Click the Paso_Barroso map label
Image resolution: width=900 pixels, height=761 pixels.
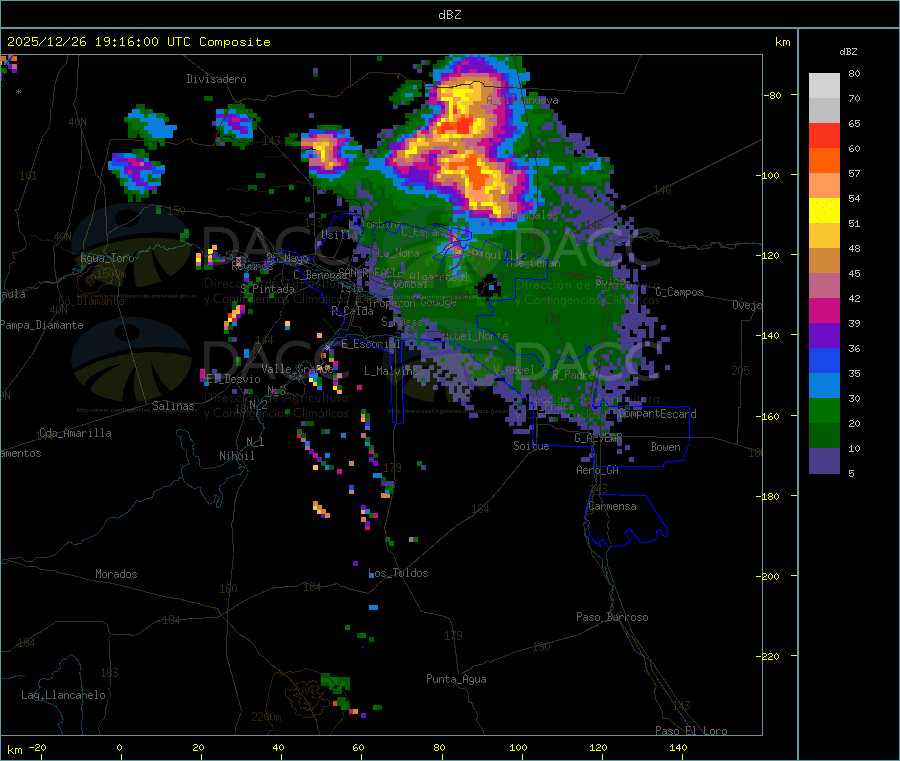612,617
